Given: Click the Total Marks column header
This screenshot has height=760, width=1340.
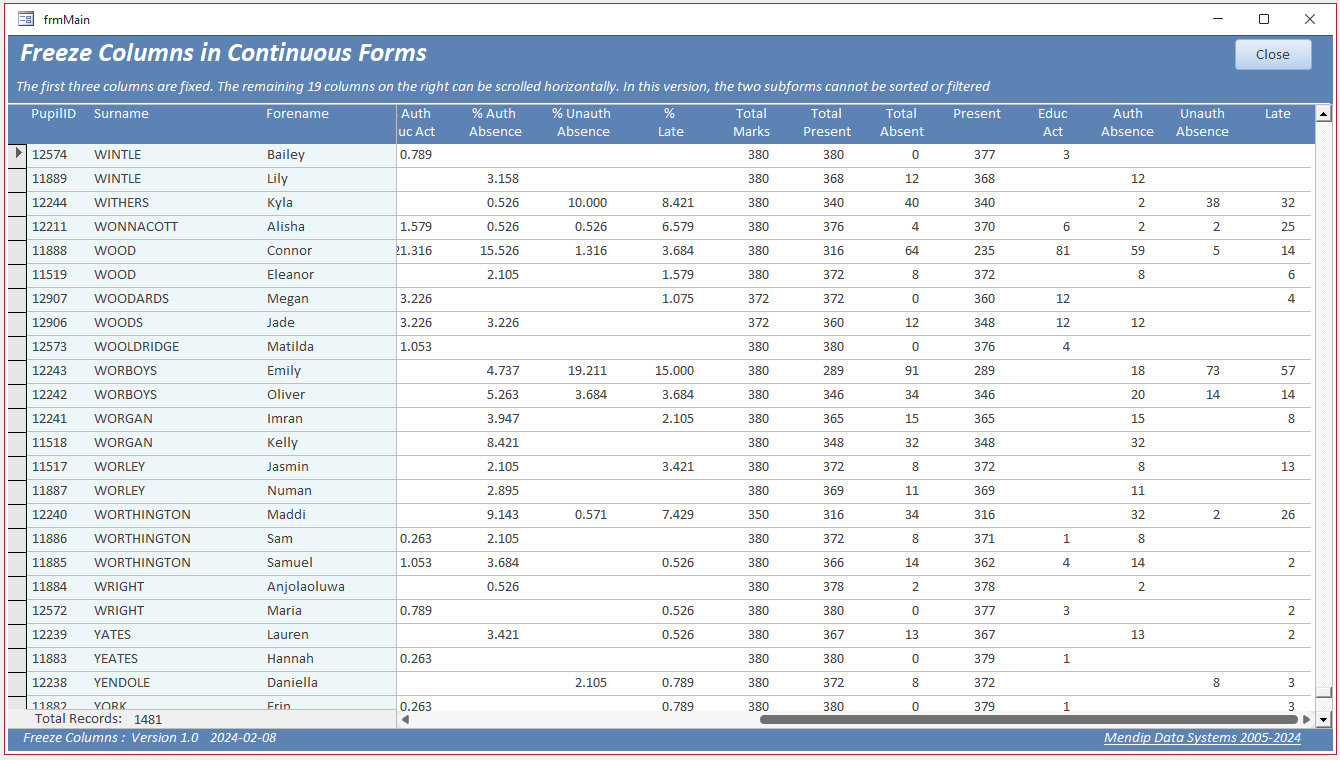Looking at the screenshot, I should (x=751, y=122).
